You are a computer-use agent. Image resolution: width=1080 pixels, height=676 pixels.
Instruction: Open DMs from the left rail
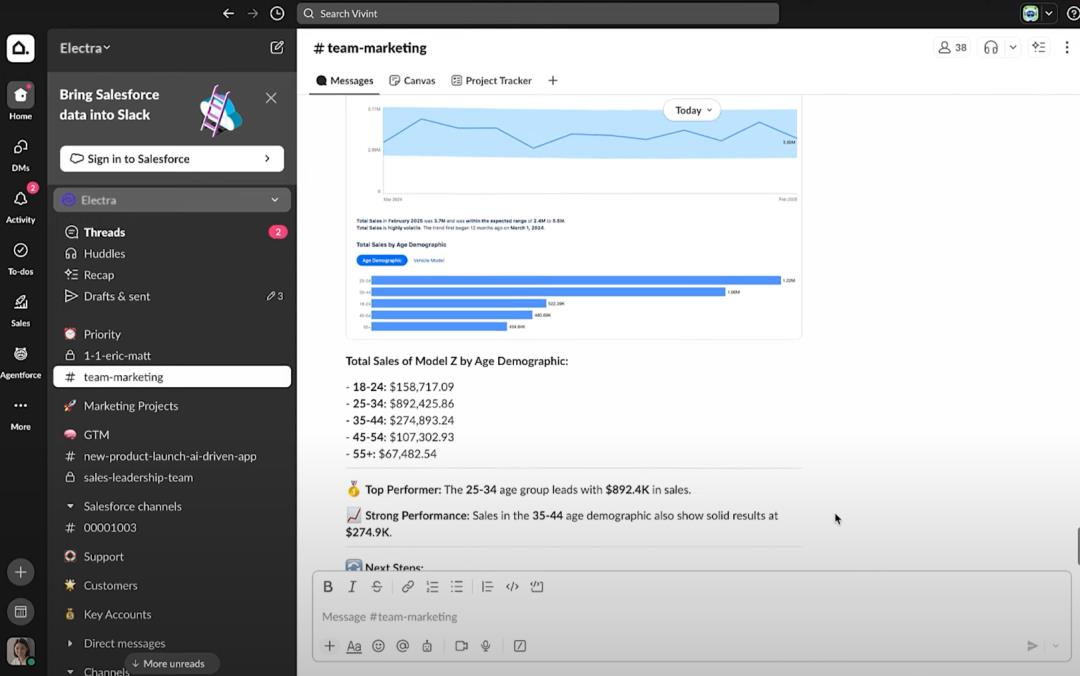(20, 148)
